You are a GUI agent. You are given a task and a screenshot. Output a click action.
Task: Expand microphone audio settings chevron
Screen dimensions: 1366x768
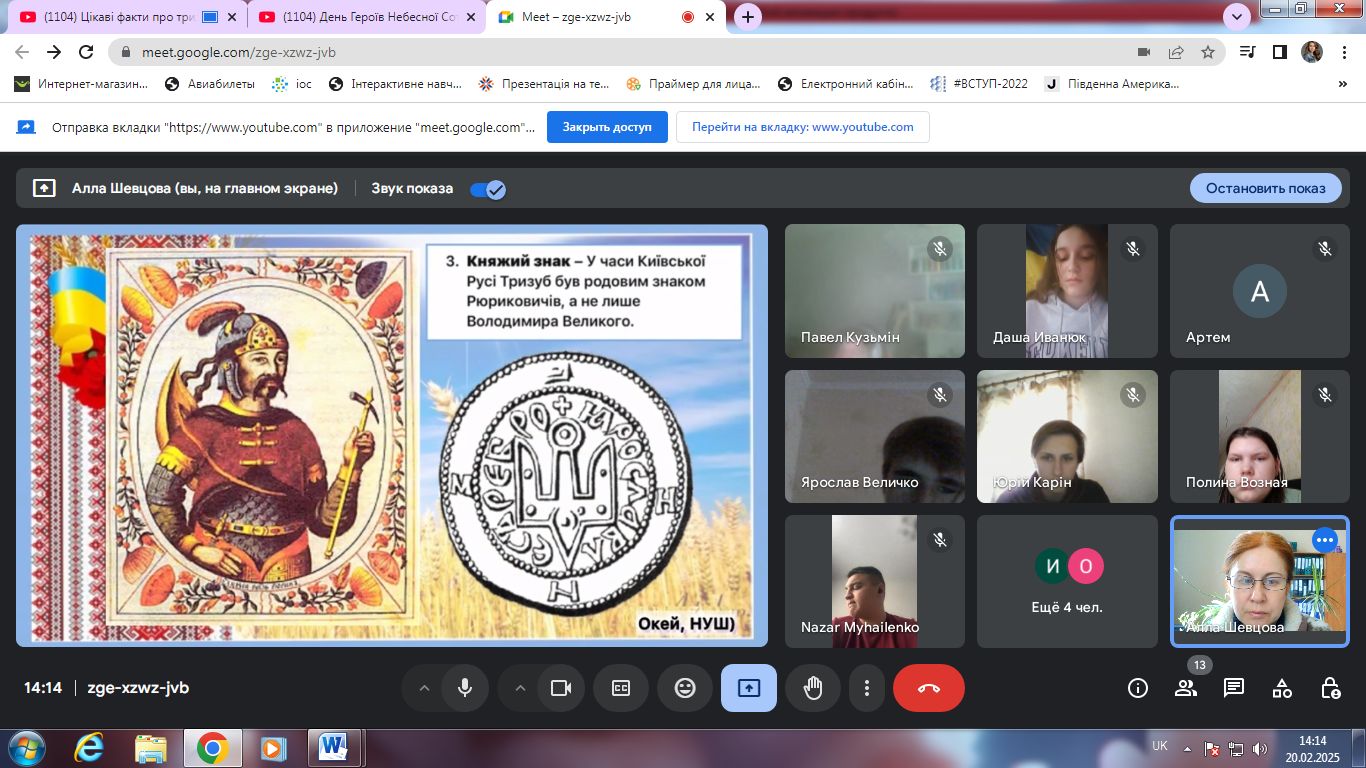click(x=424, y=688)
